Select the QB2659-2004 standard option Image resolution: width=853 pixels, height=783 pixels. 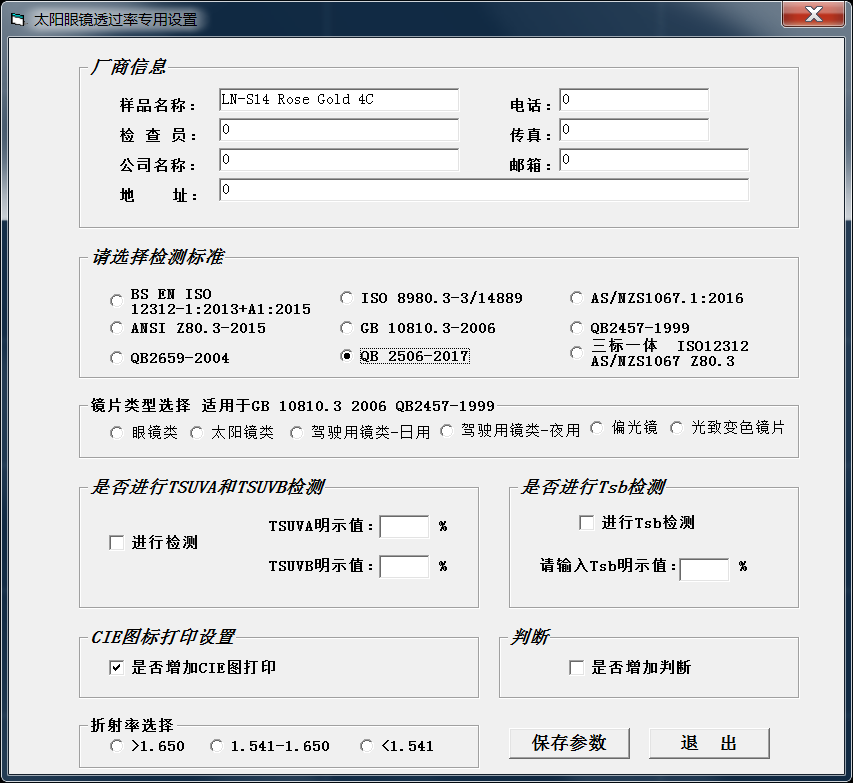[x=117, y=358]
